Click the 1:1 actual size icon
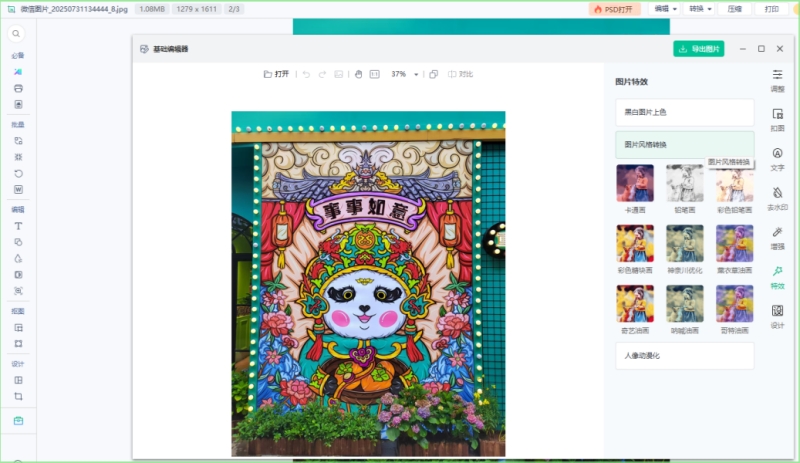This screenshot has height=463, width=800. (374, 74)
